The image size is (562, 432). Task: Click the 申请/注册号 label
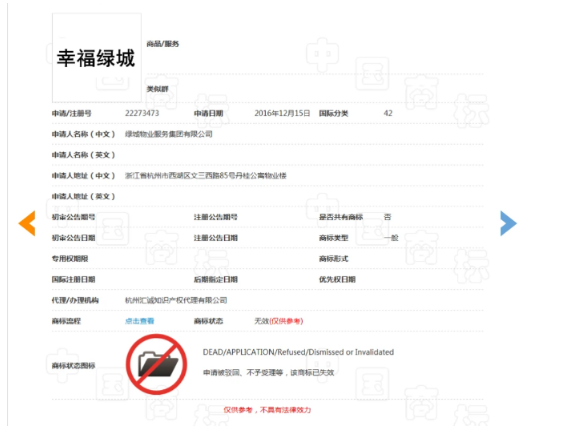click(x=72, y=113)
